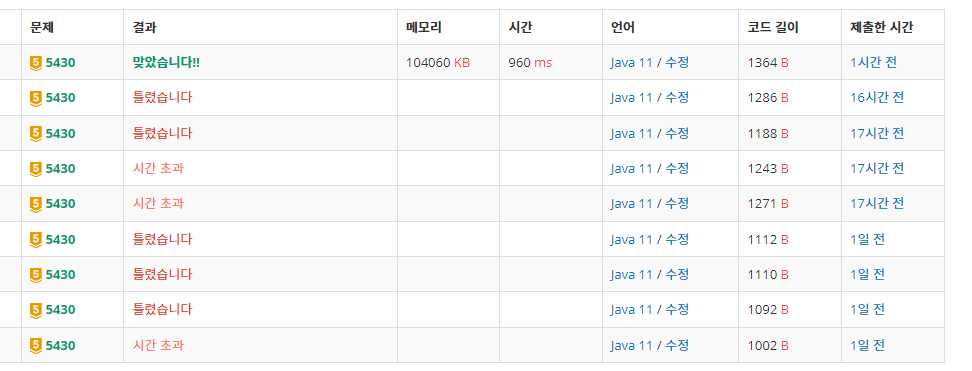This screenshot has height=371, width=972.
Task: Click the 문제 column header
Action: coord(41,27)
